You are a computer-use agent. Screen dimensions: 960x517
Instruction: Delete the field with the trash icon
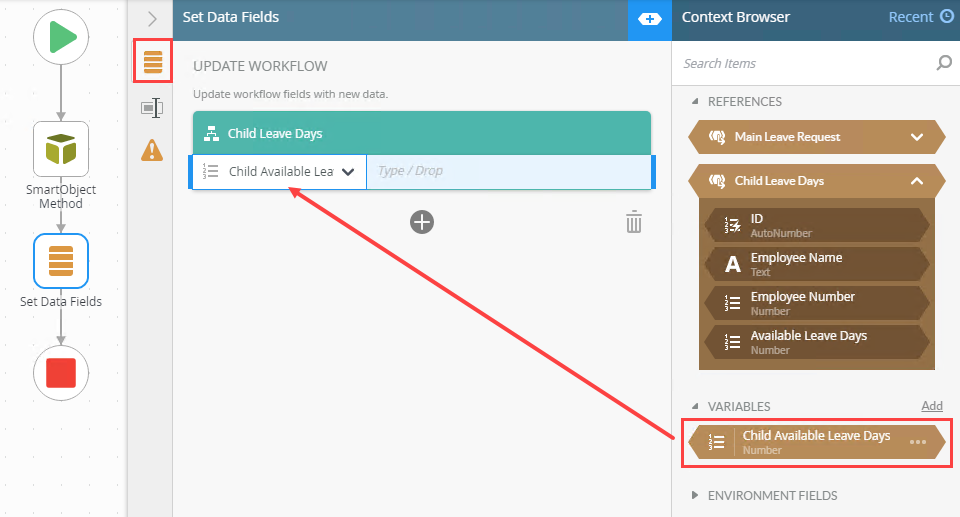[634, 222]
